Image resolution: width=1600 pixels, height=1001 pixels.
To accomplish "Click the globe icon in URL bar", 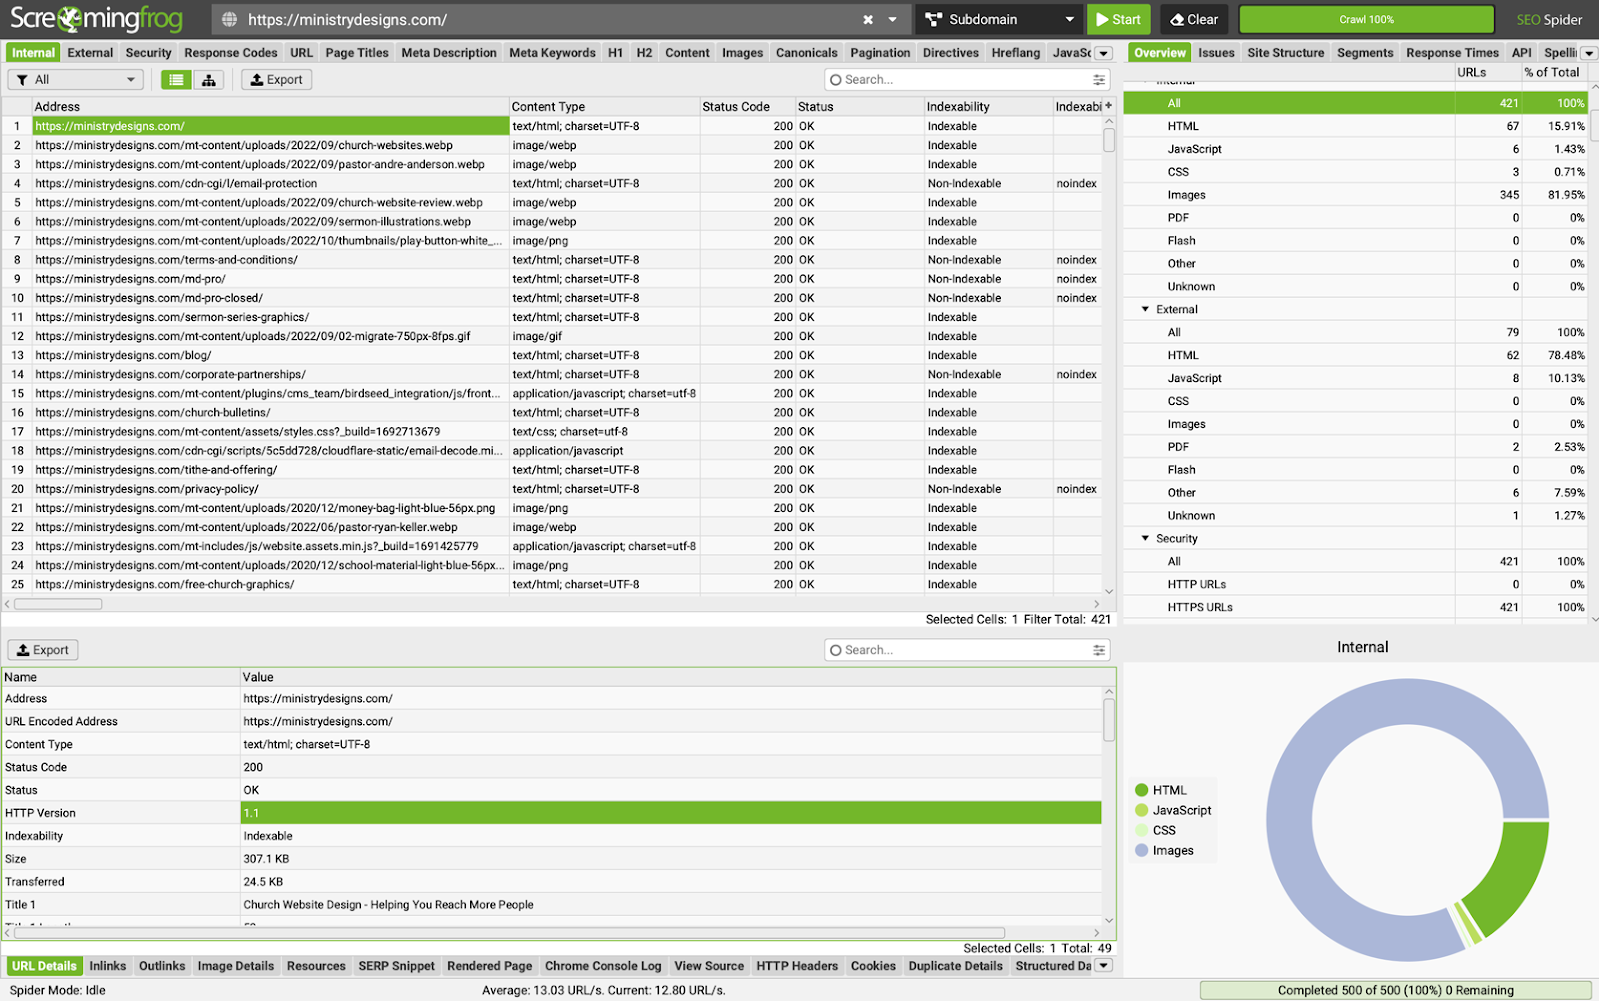I will pyautogui.click(x=229, y=19).
